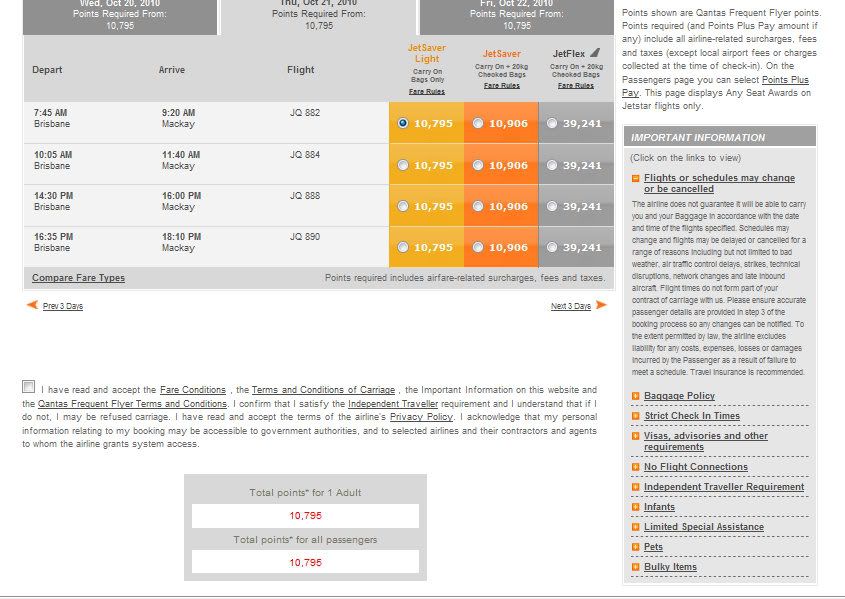This screenshot has width=845, height=599.
Task: Click the JetFlex wing icon
Action: coord(595,52)
